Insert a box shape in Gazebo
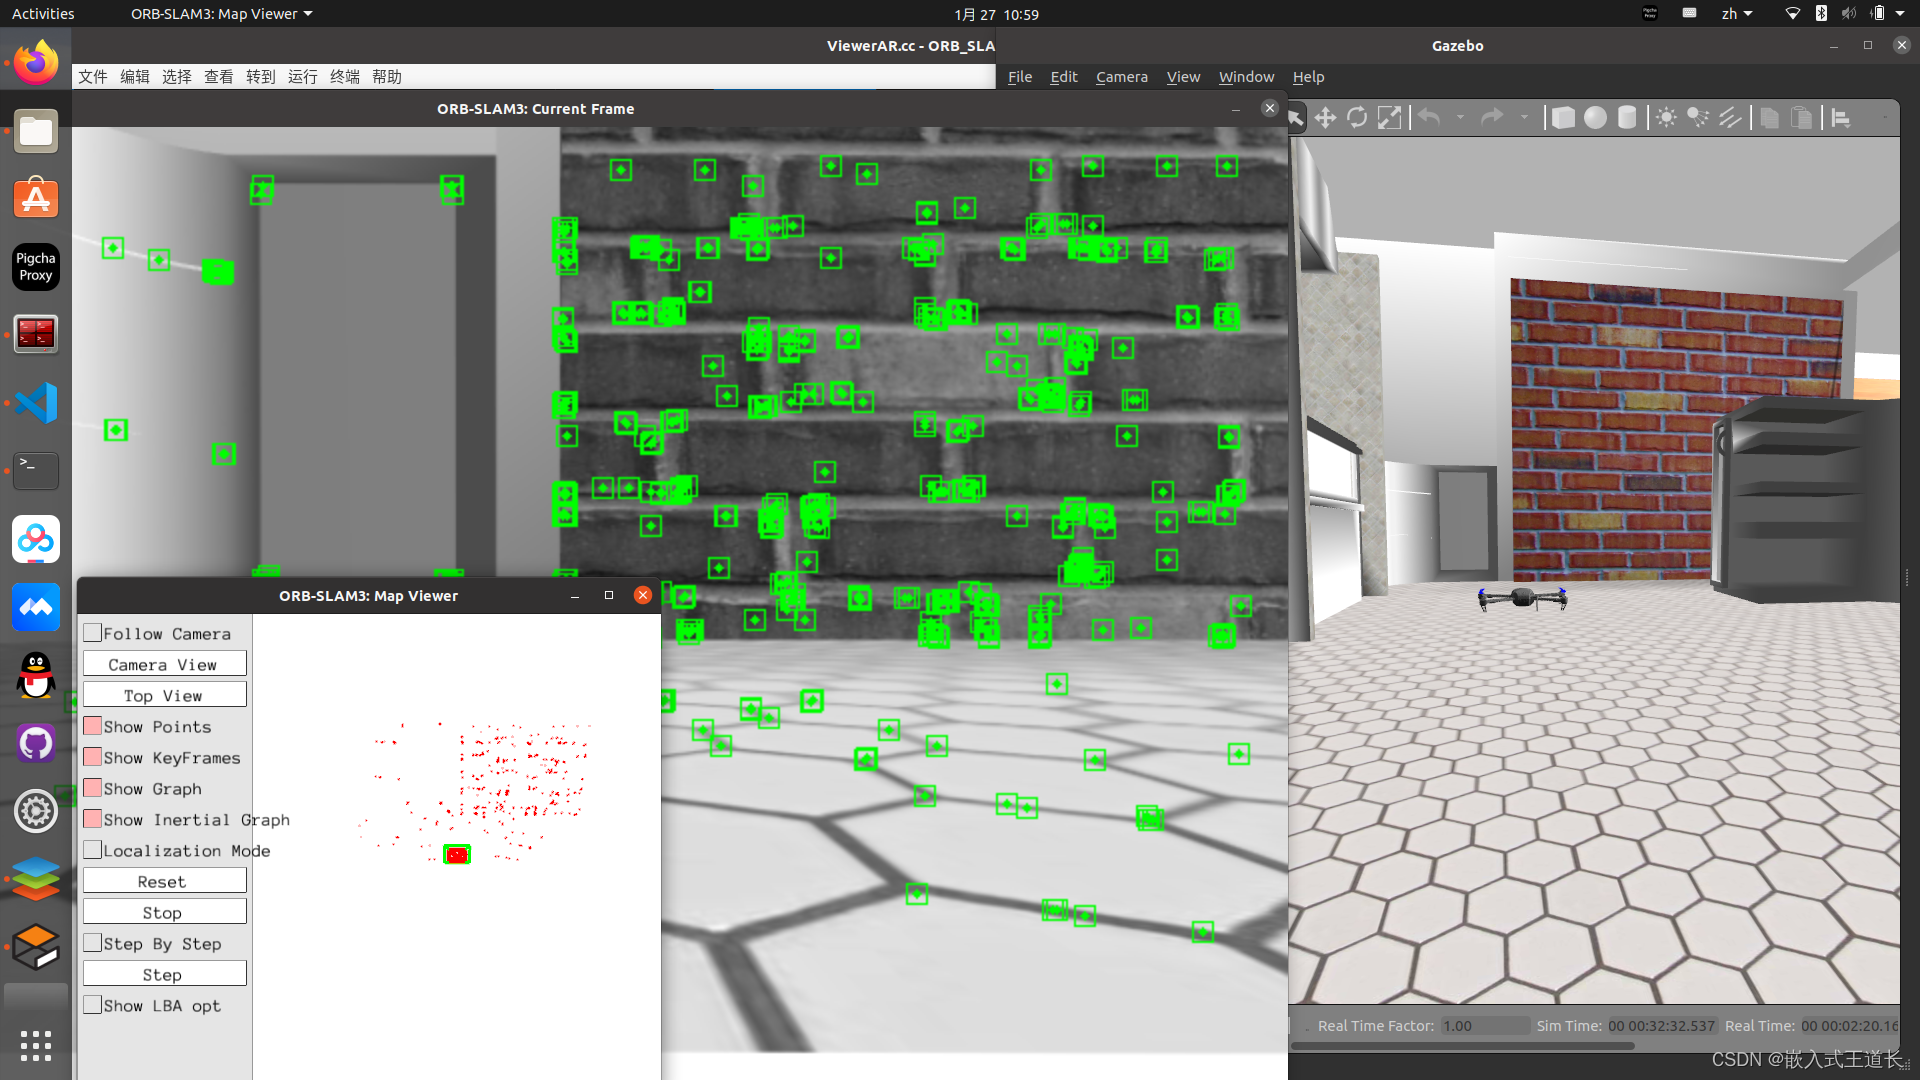The image size is (1920, 1080). coord(1563,118)
